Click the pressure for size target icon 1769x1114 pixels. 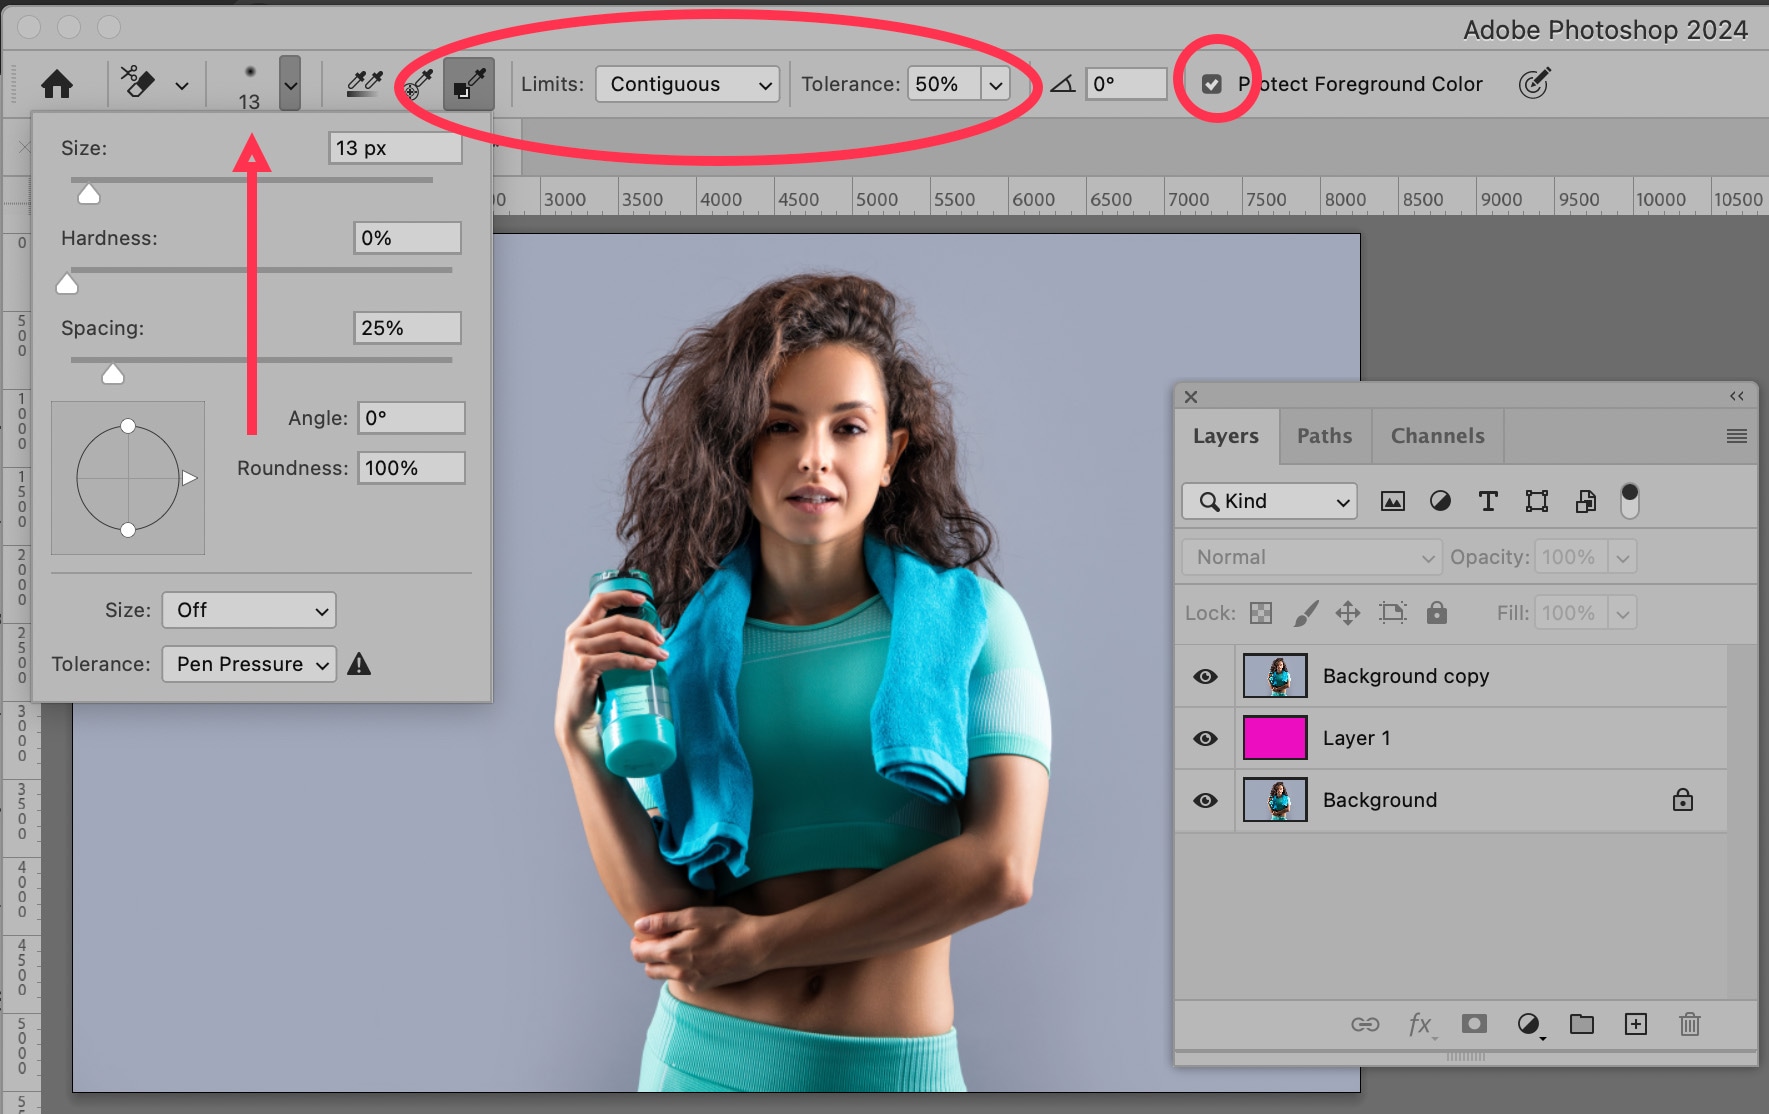[1533, 84]
